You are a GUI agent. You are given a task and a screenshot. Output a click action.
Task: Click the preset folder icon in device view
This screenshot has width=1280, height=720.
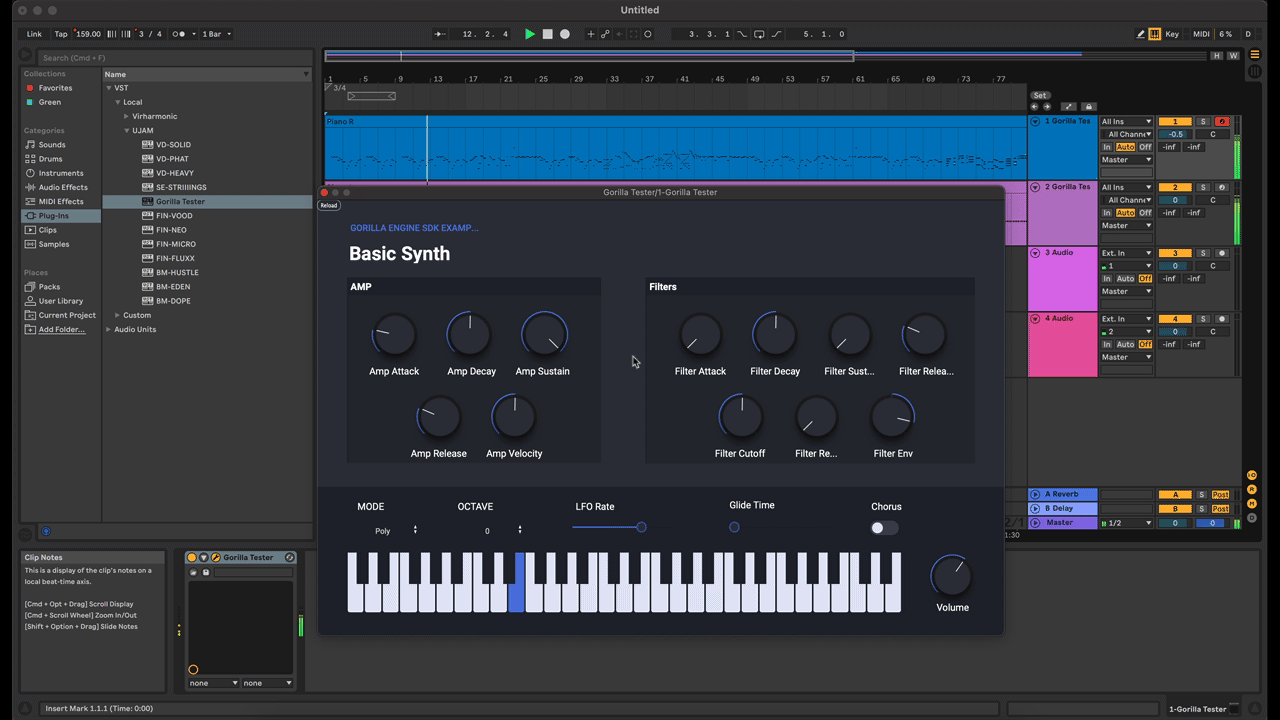point(193,572)
